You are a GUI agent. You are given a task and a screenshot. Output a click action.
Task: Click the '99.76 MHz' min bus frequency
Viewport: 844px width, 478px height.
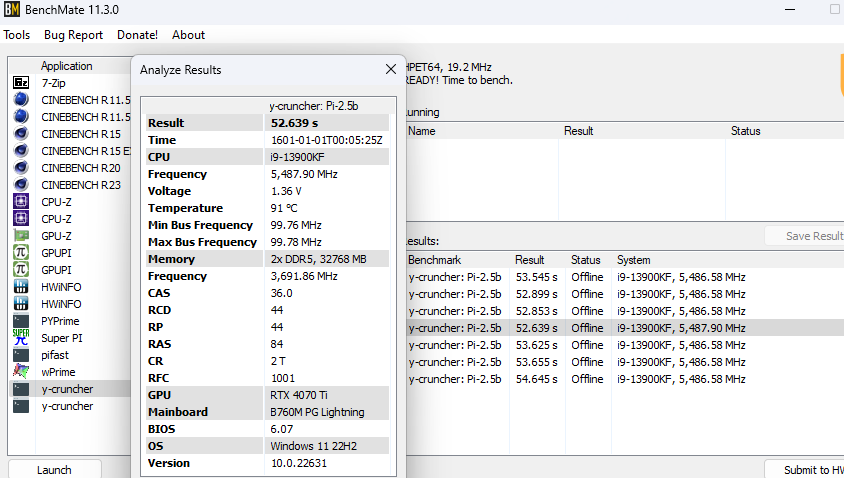tap(296, 225)
